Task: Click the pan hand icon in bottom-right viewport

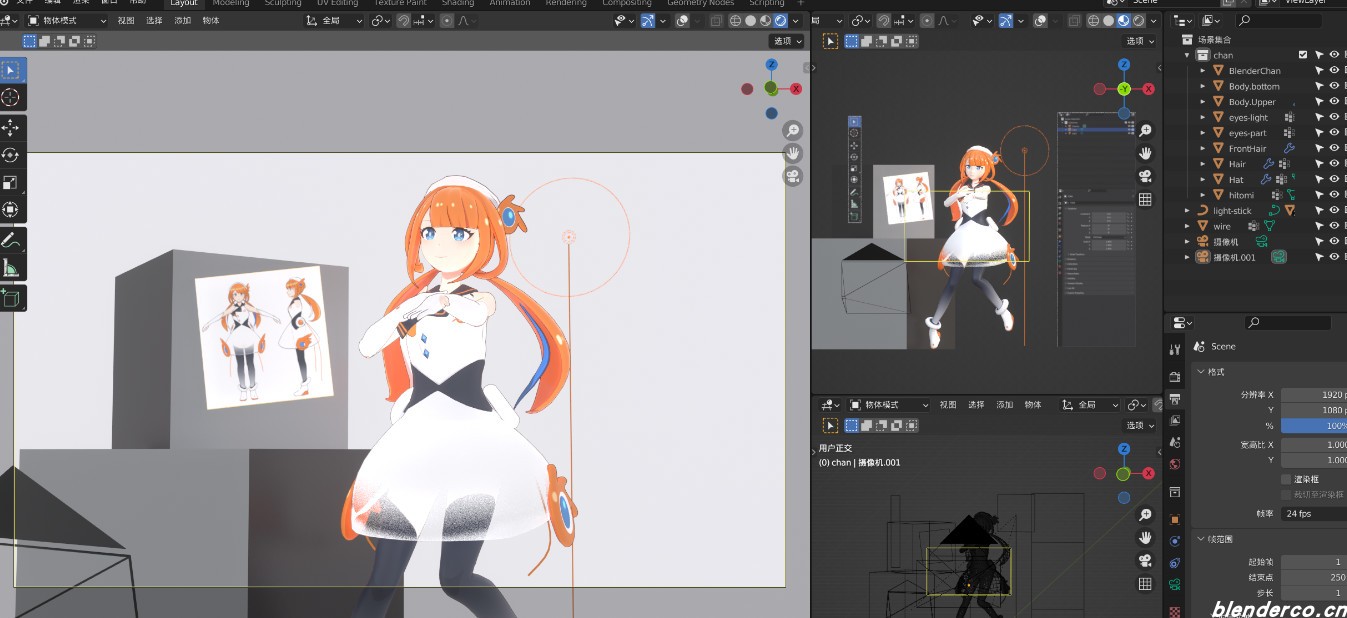Action: 1145,538
